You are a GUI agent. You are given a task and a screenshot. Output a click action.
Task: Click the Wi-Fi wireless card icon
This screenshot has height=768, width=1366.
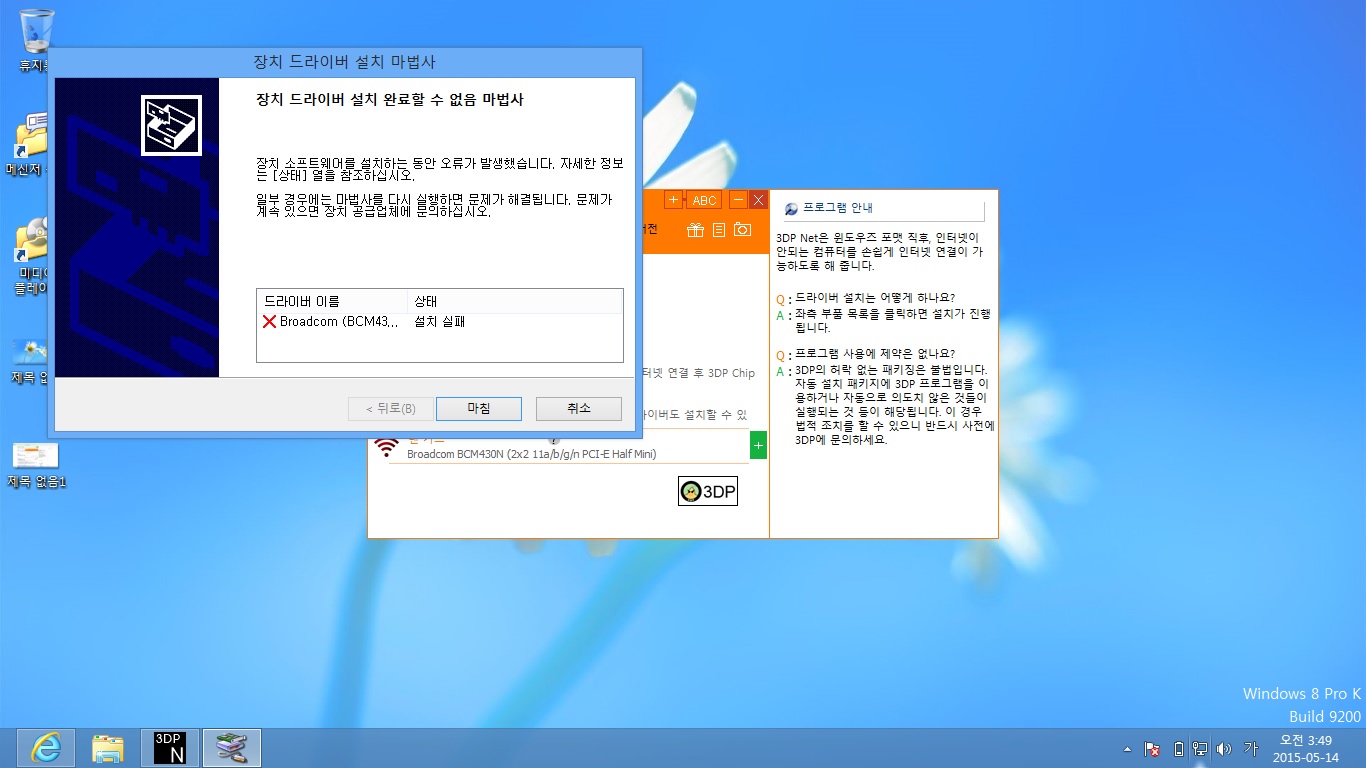click(386, 447)
